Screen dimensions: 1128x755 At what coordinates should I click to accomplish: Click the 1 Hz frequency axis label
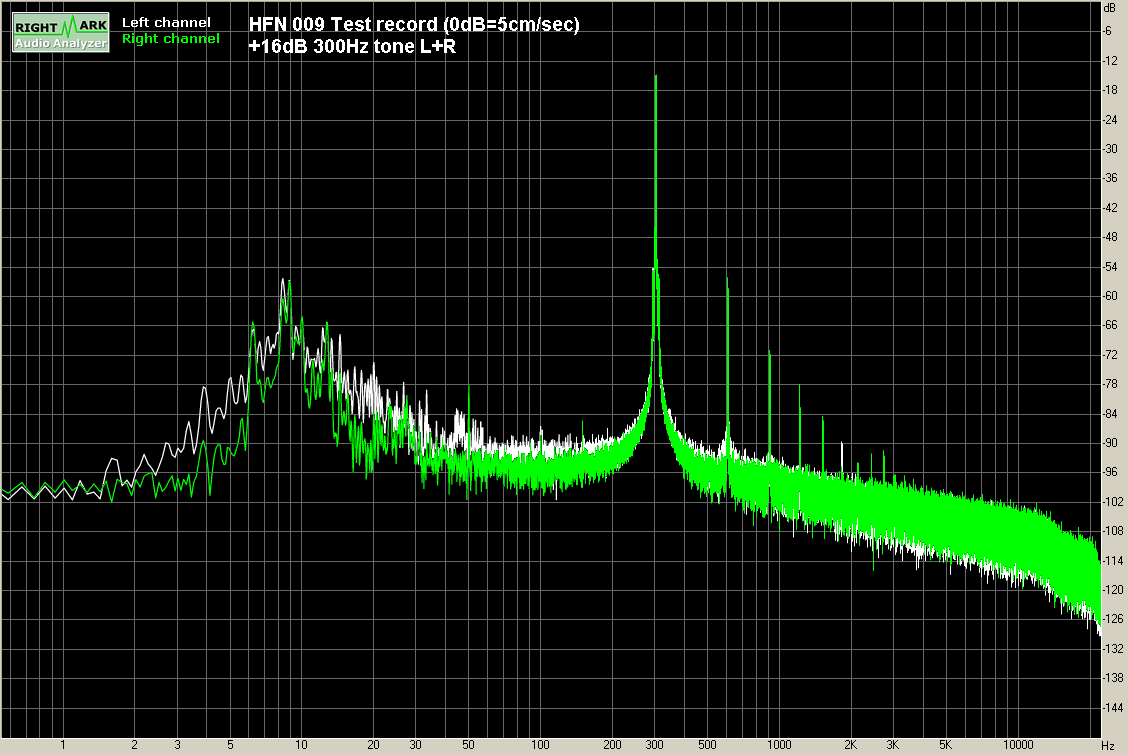[63, 745]
